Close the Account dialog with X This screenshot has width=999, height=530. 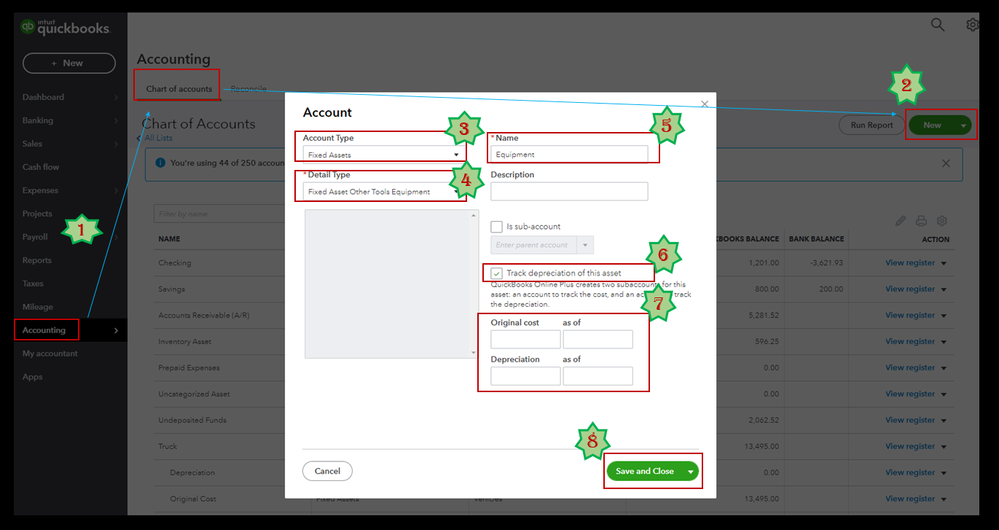point(704,104)
